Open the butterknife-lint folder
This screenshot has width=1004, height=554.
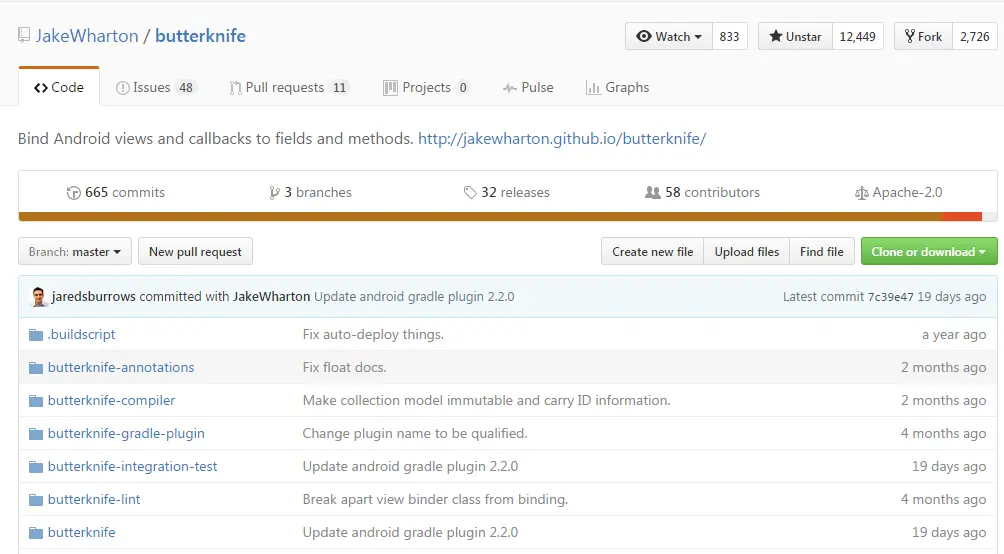(x=94, y=500)
